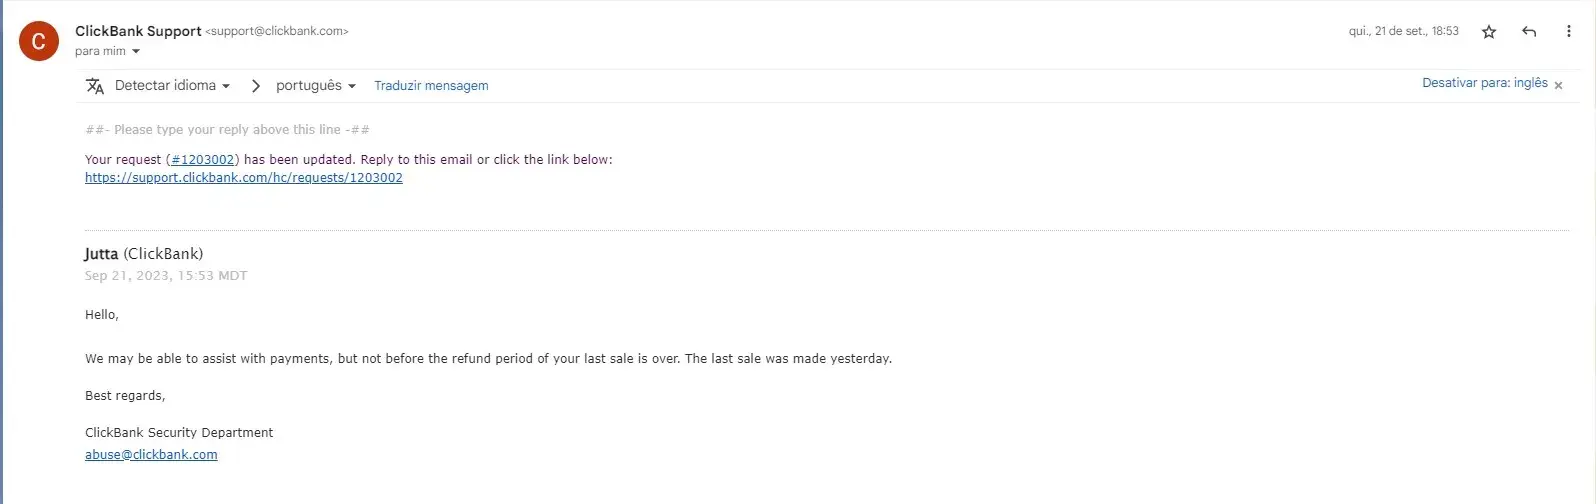The height and width of the screenshot is (504, 1596).
Task: Click the email date 'qui., 21 de set., 18:53'
Action: (1403, 32)
